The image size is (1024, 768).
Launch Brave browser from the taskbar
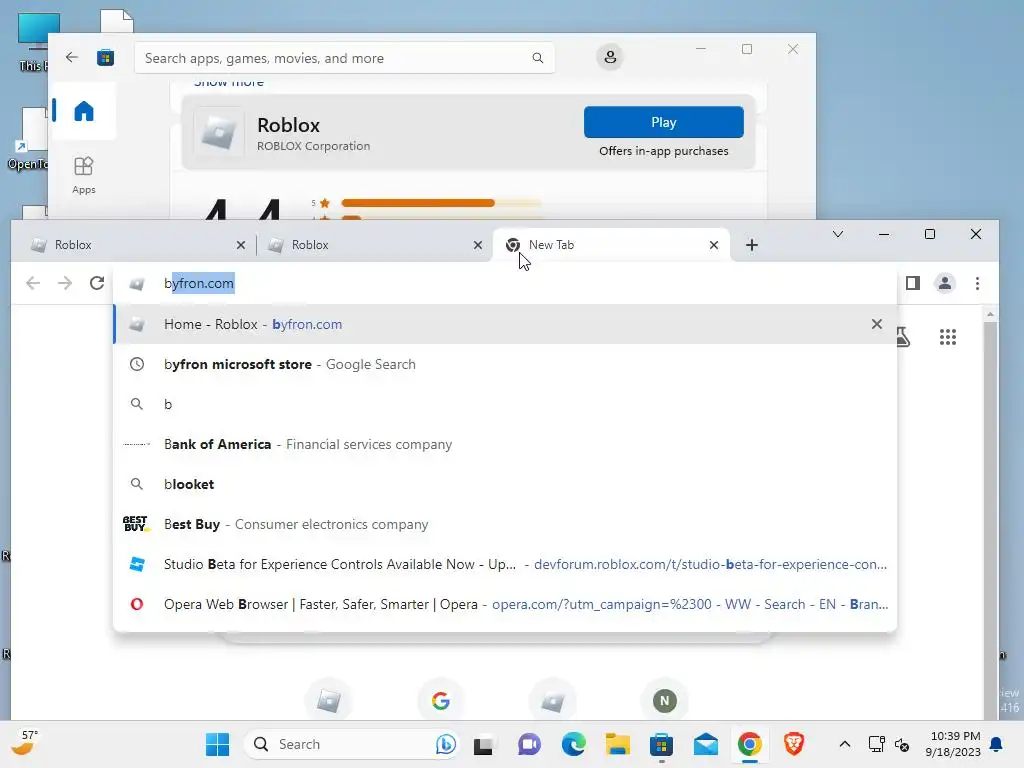(793, 744)
